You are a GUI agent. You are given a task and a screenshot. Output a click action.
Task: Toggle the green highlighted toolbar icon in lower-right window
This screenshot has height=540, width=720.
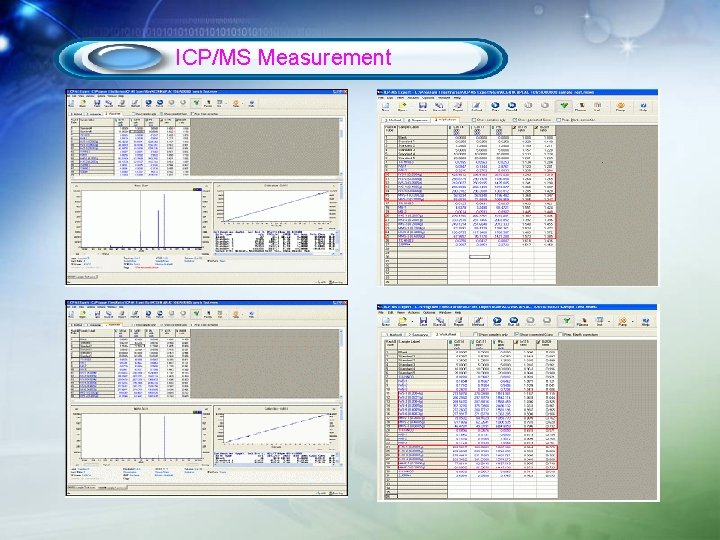pyautogui.click(x=566, y=321)
